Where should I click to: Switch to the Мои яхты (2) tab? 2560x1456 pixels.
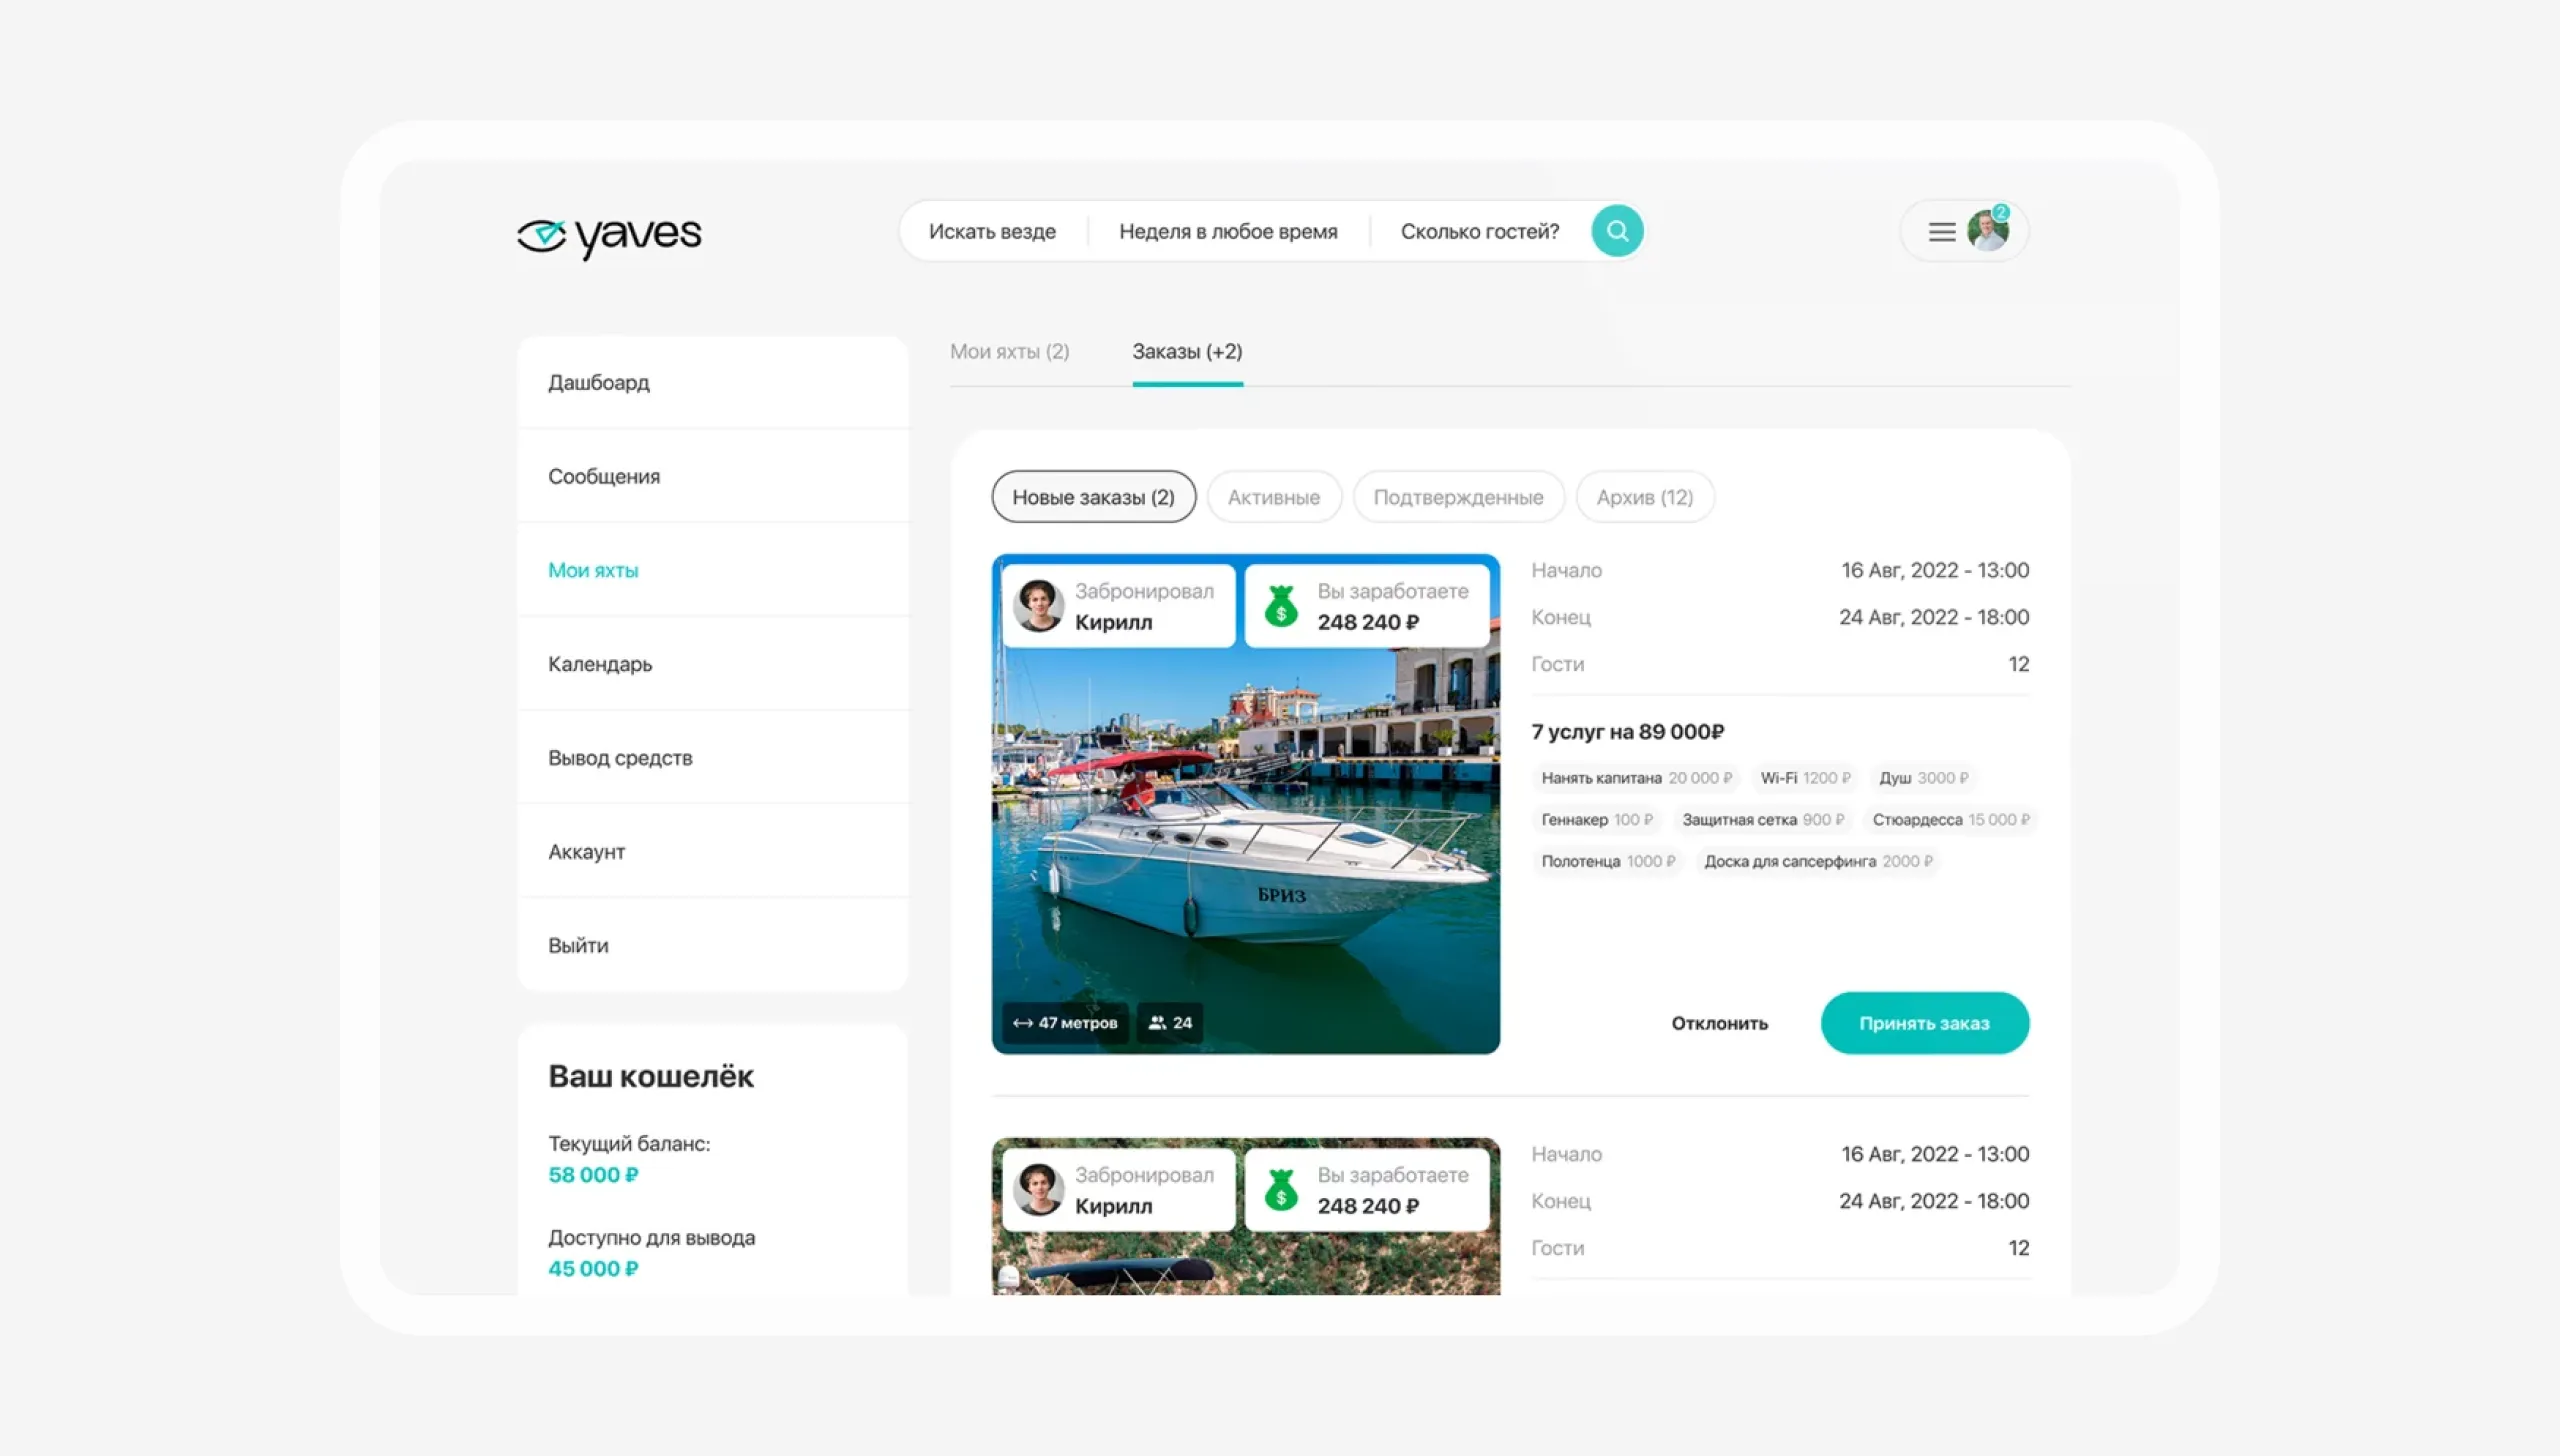1009,351
